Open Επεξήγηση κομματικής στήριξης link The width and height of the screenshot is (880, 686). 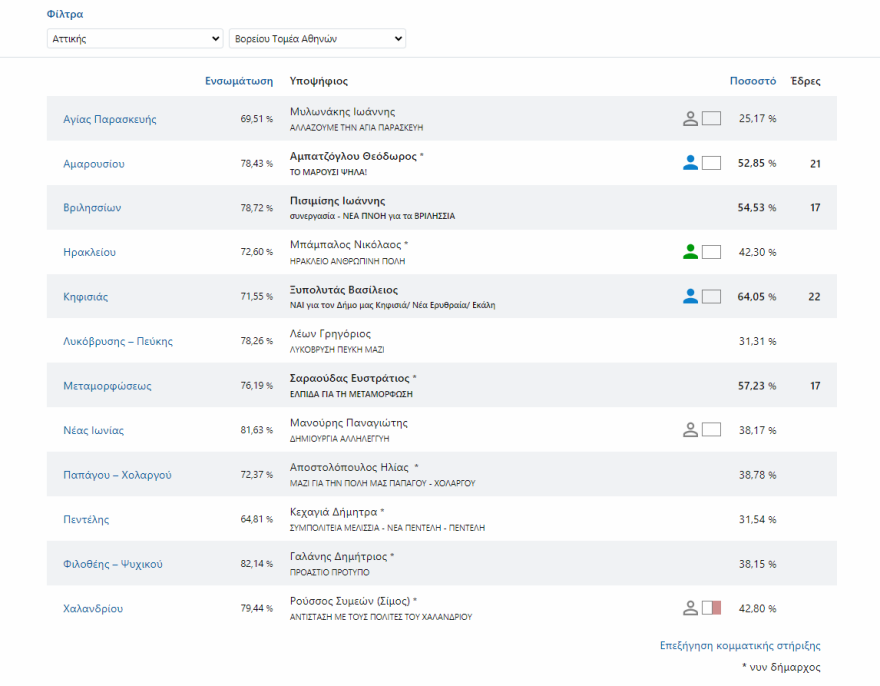[740, 646]
